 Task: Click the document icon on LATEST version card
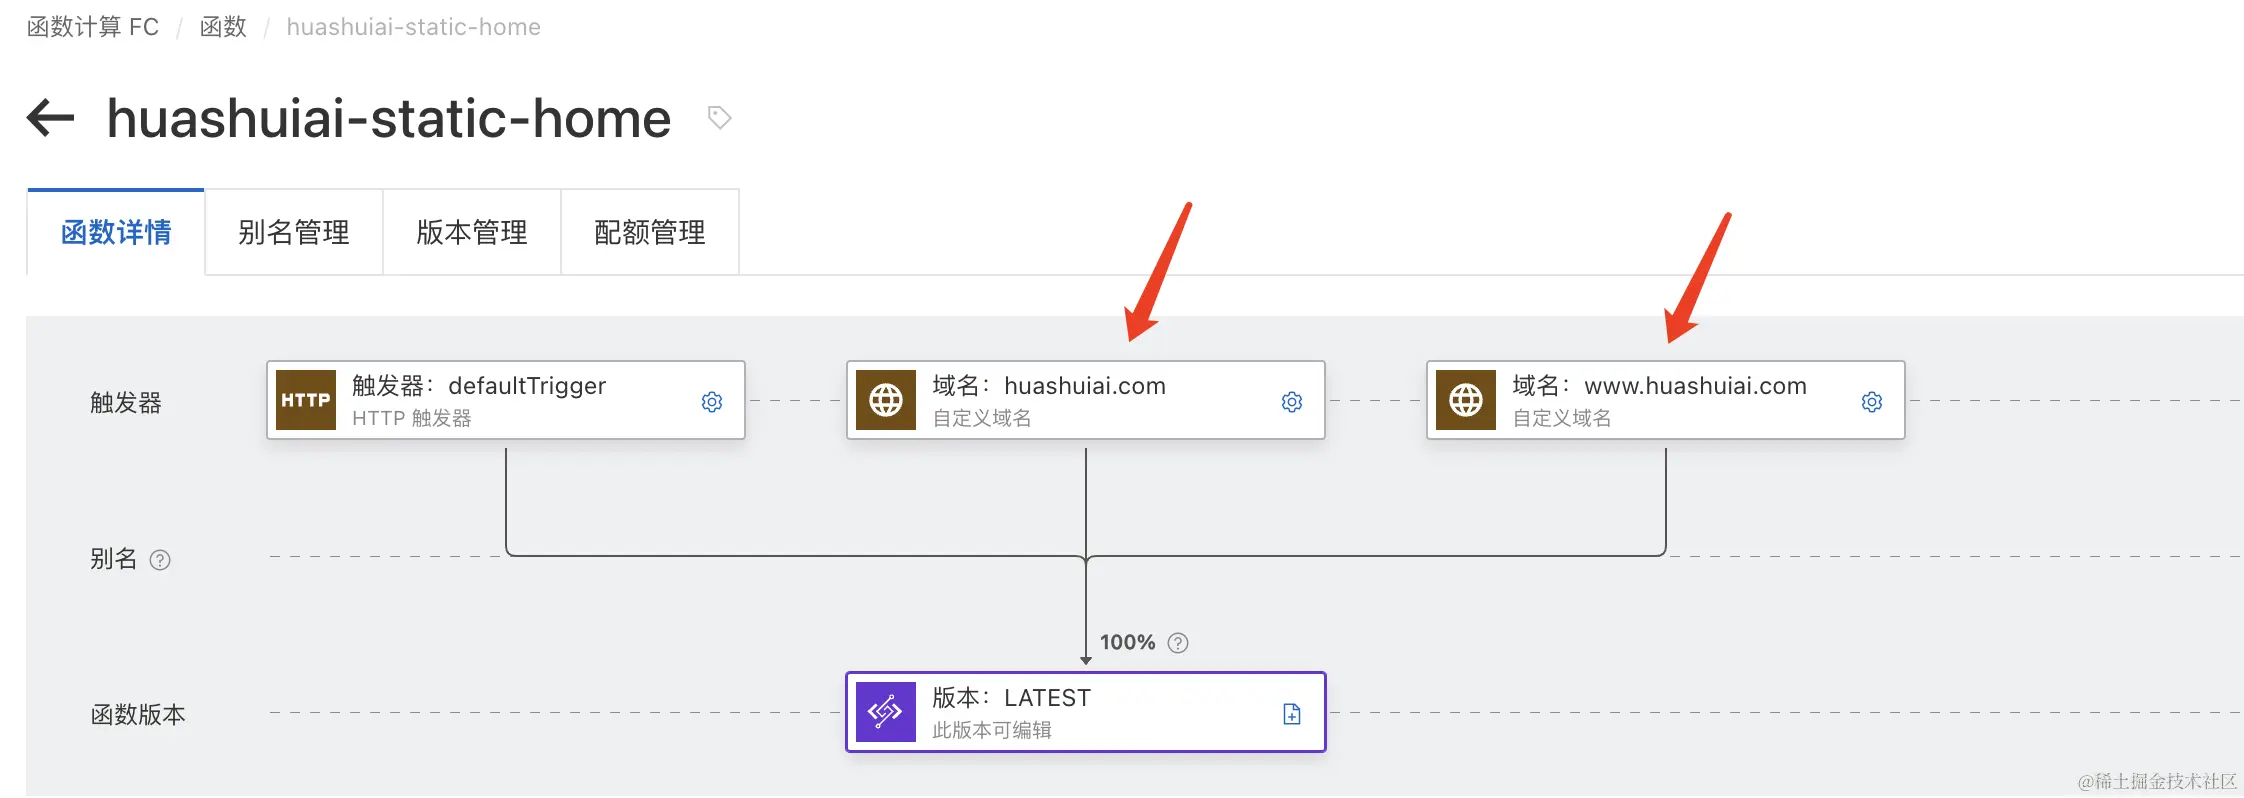coord(1292,714)
